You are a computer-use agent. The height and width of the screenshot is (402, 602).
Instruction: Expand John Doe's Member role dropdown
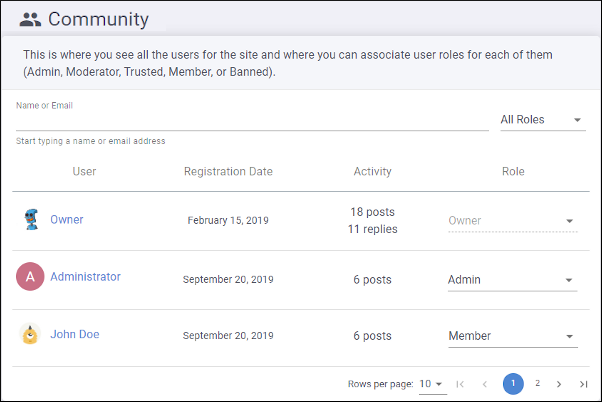coord(512,337)
